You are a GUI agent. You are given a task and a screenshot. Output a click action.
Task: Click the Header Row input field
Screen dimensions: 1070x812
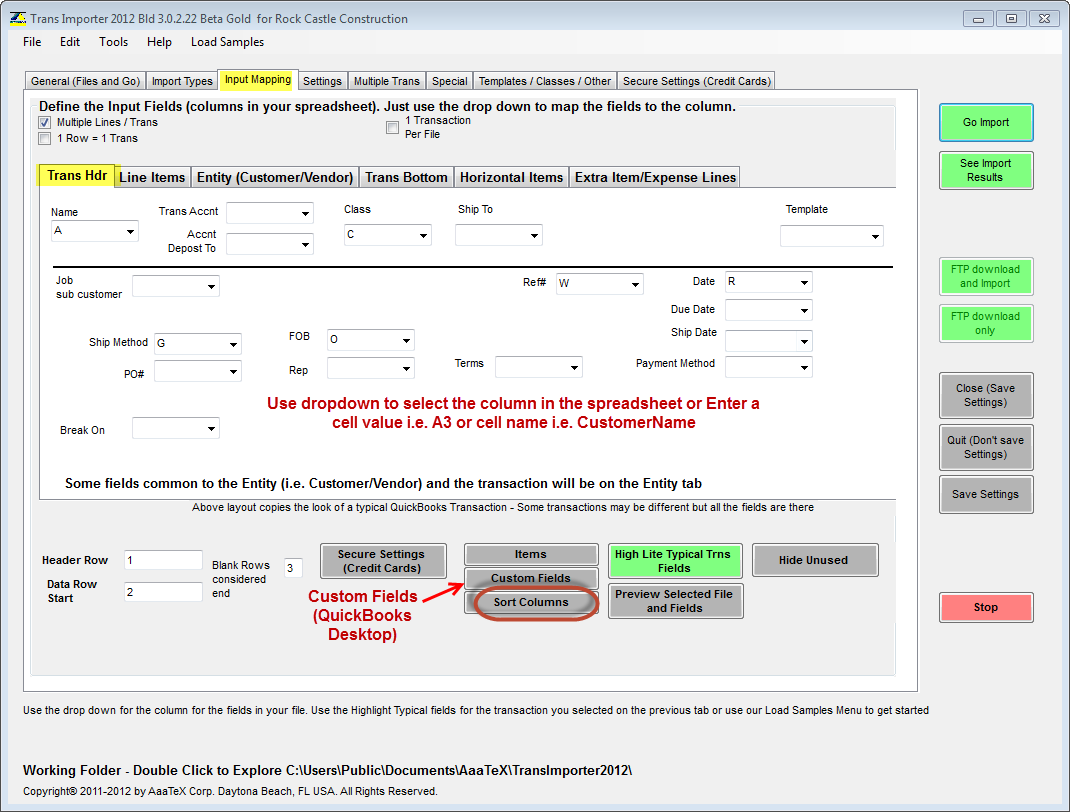(x=163, y=560)
